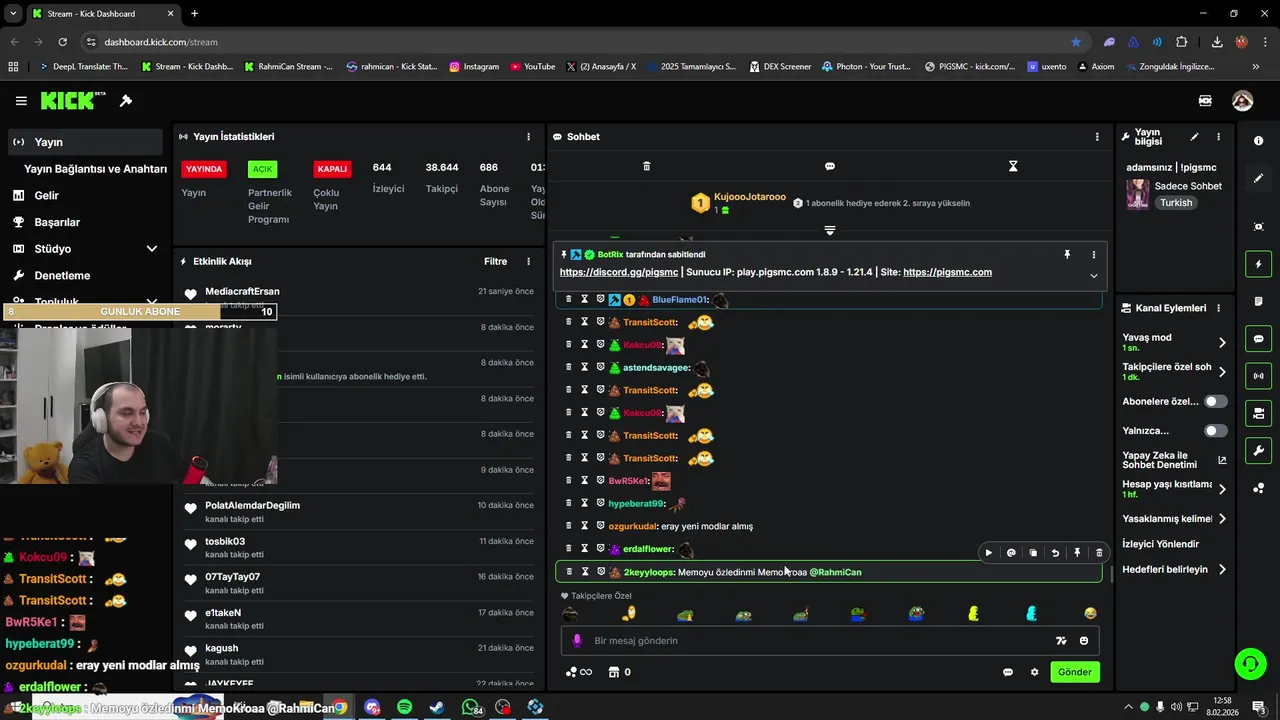Click the Turkish language tag
This screenshot has width=1280, height=720.
[1176, 203]
